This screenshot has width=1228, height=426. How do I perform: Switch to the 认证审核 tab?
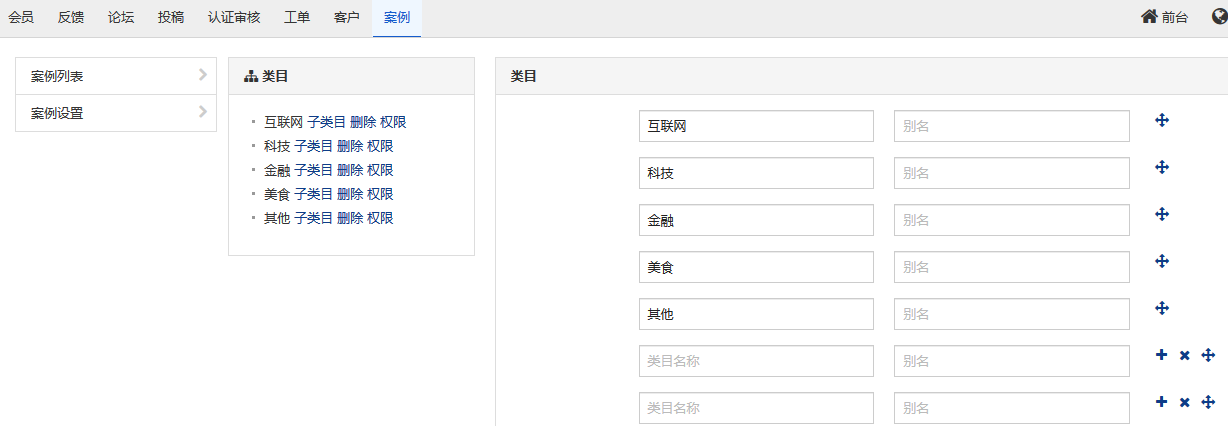tap(234, 18)
